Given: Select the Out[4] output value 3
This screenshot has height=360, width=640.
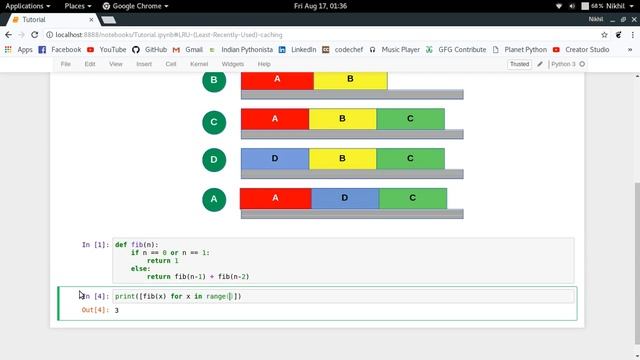Looking at the screenshot, I should (x=117, y=311).
